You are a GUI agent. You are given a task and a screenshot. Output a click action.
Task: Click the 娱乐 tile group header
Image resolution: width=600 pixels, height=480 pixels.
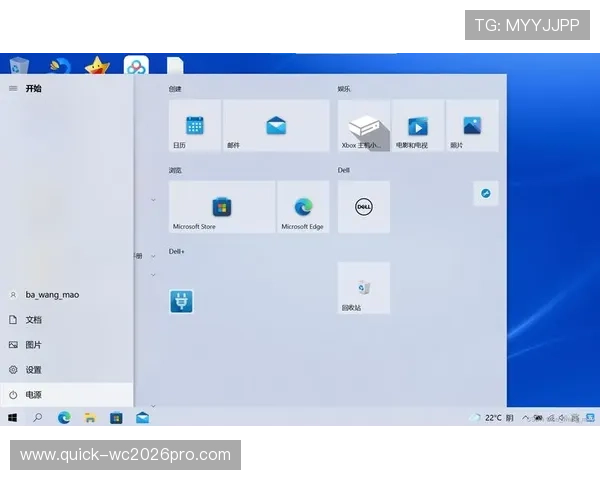point(344,89)
